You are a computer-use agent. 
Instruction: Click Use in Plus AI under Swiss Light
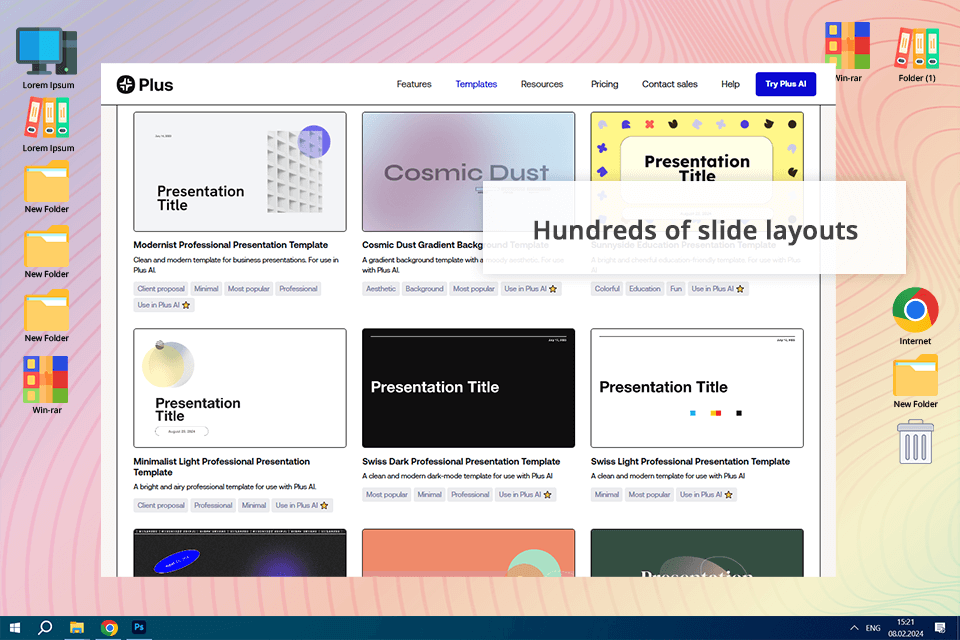click(x=706, y=494)
